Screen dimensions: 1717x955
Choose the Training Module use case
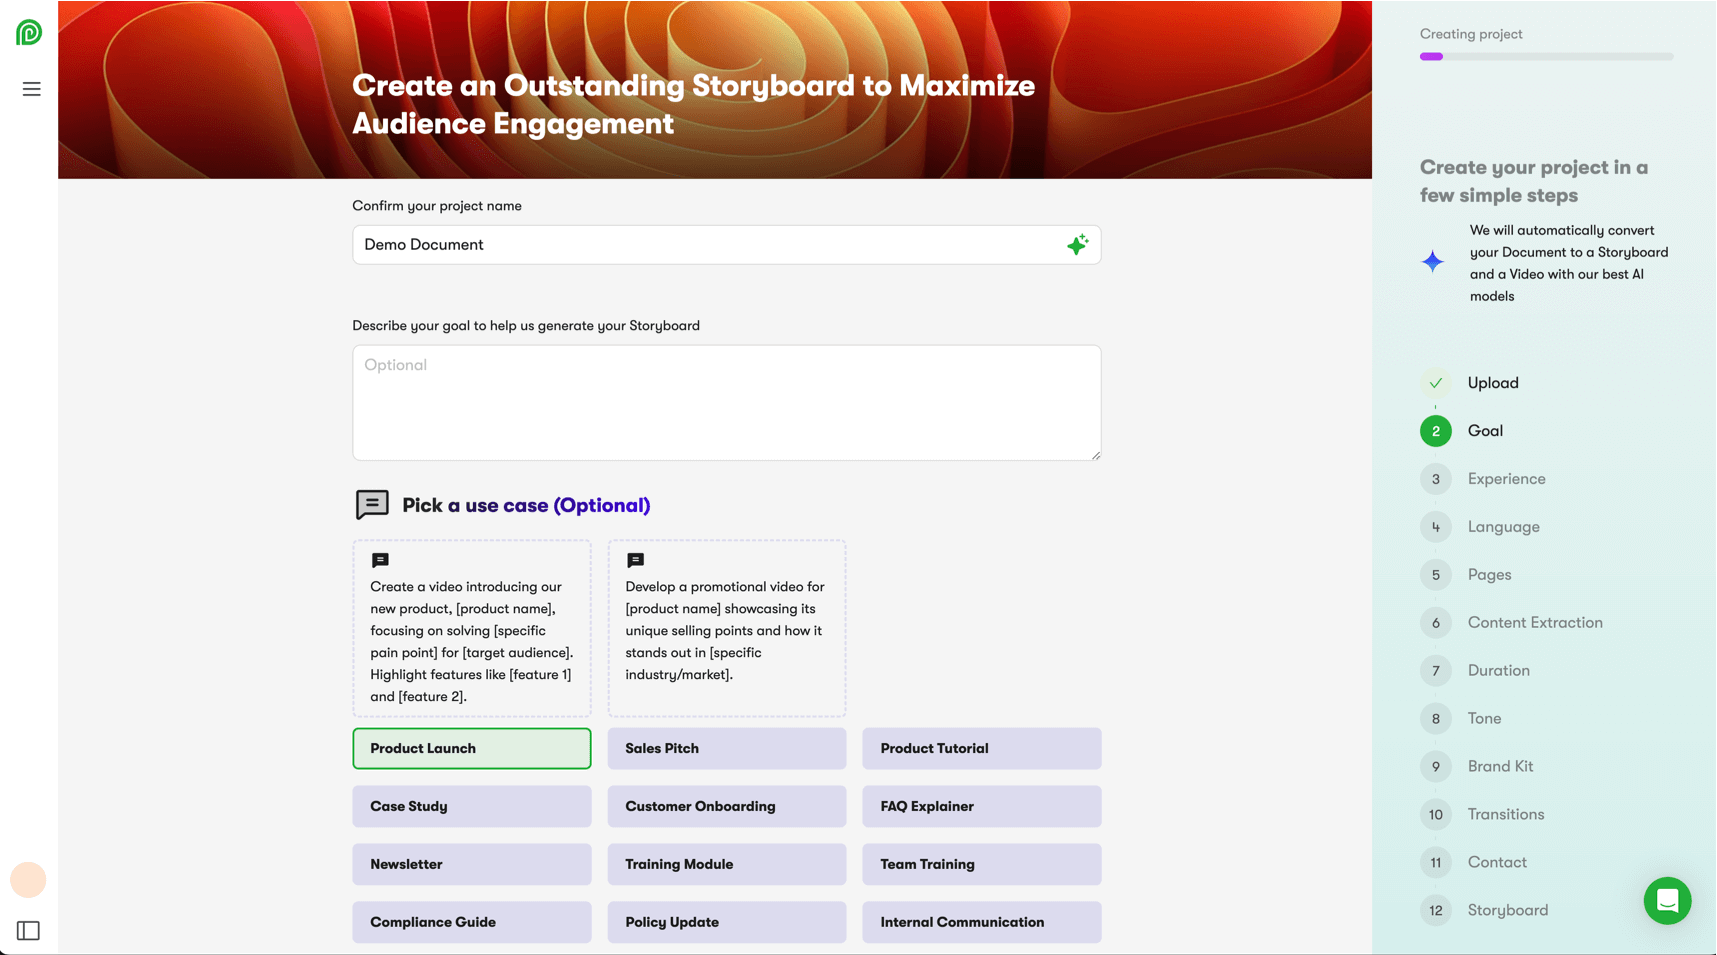727,865
